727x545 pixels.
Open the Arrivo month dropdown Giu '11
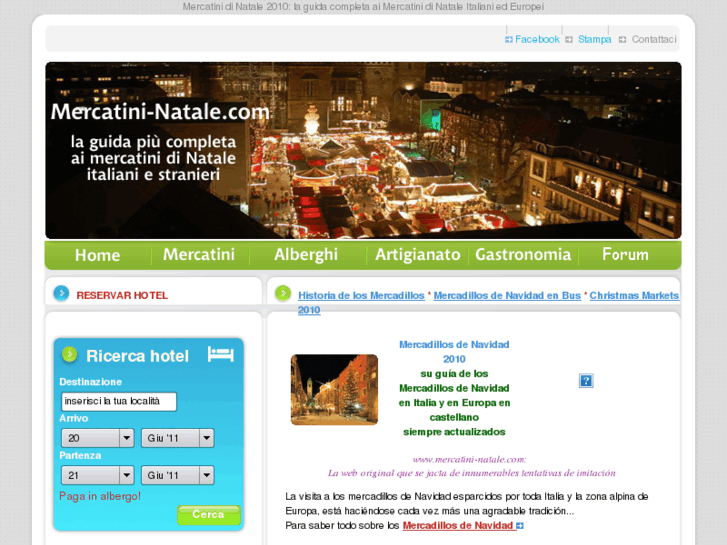pos(178,438)
